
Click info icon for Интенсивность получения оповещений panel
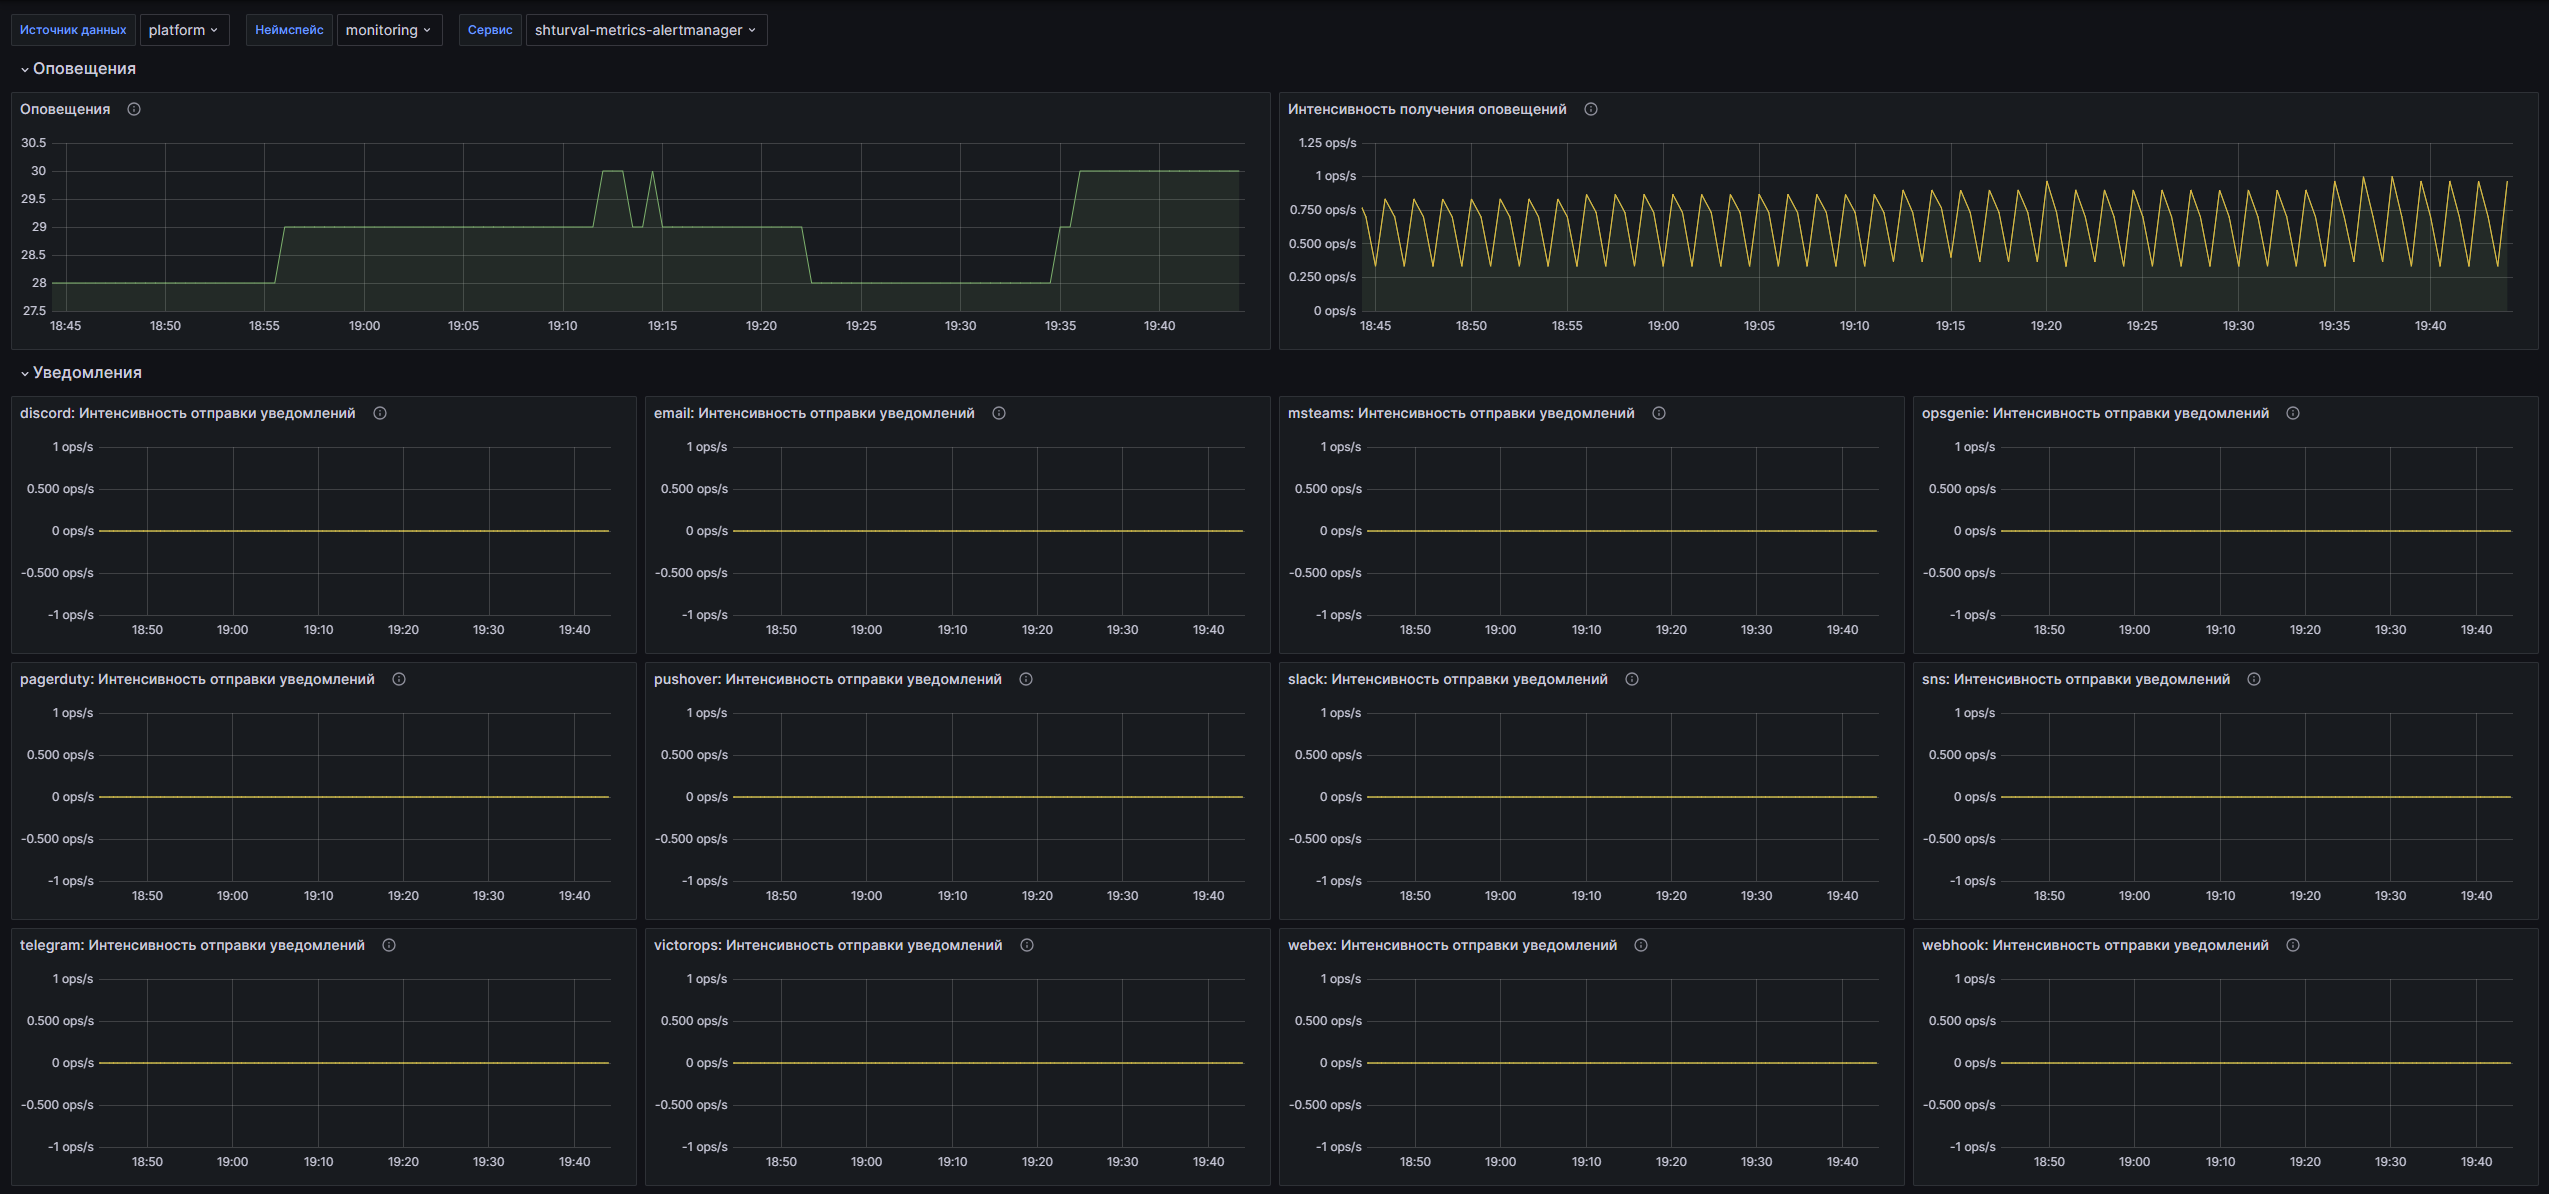click(1591, 109)
